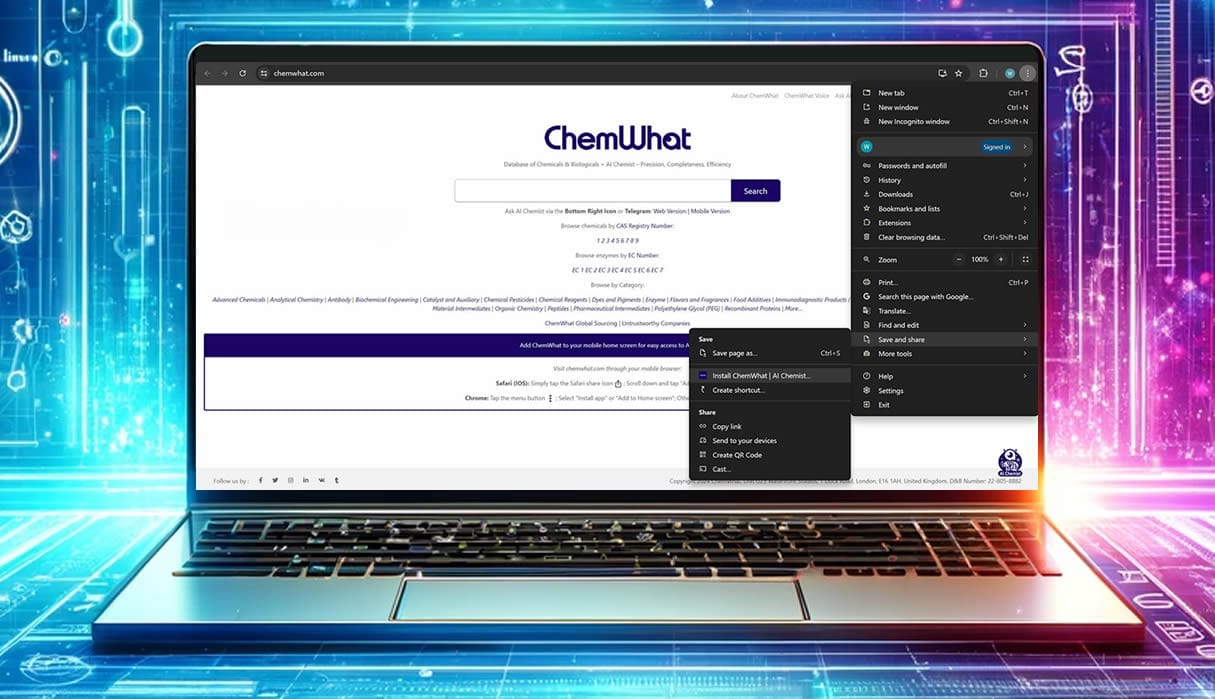
Task: Click Install ChemWhat | AI Chemist entry
Action: click(770, 376)
